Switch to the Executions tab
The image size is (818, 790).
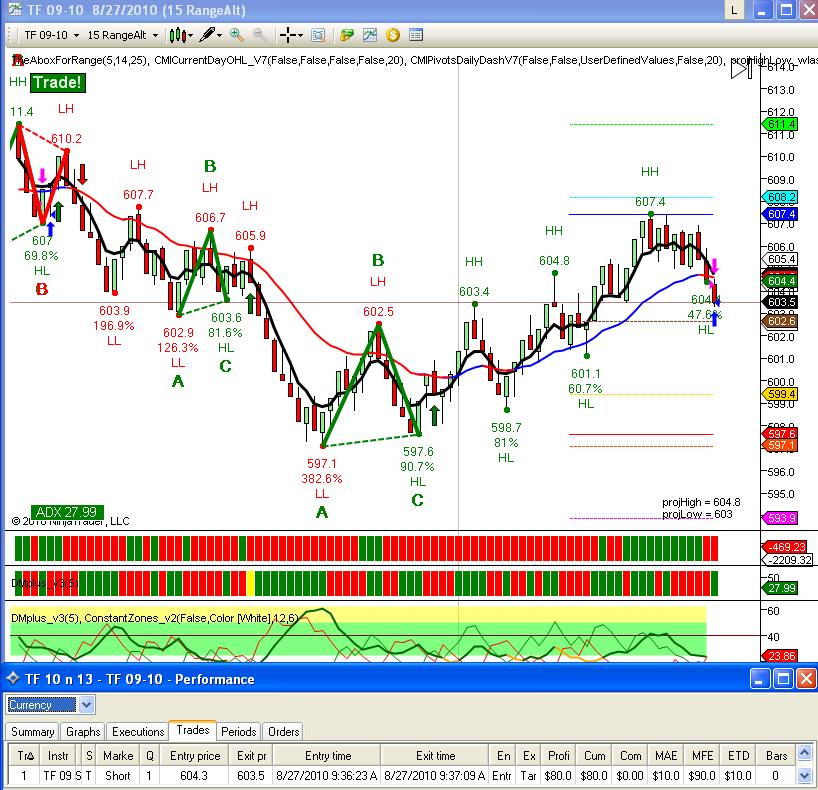pos(138,732)
